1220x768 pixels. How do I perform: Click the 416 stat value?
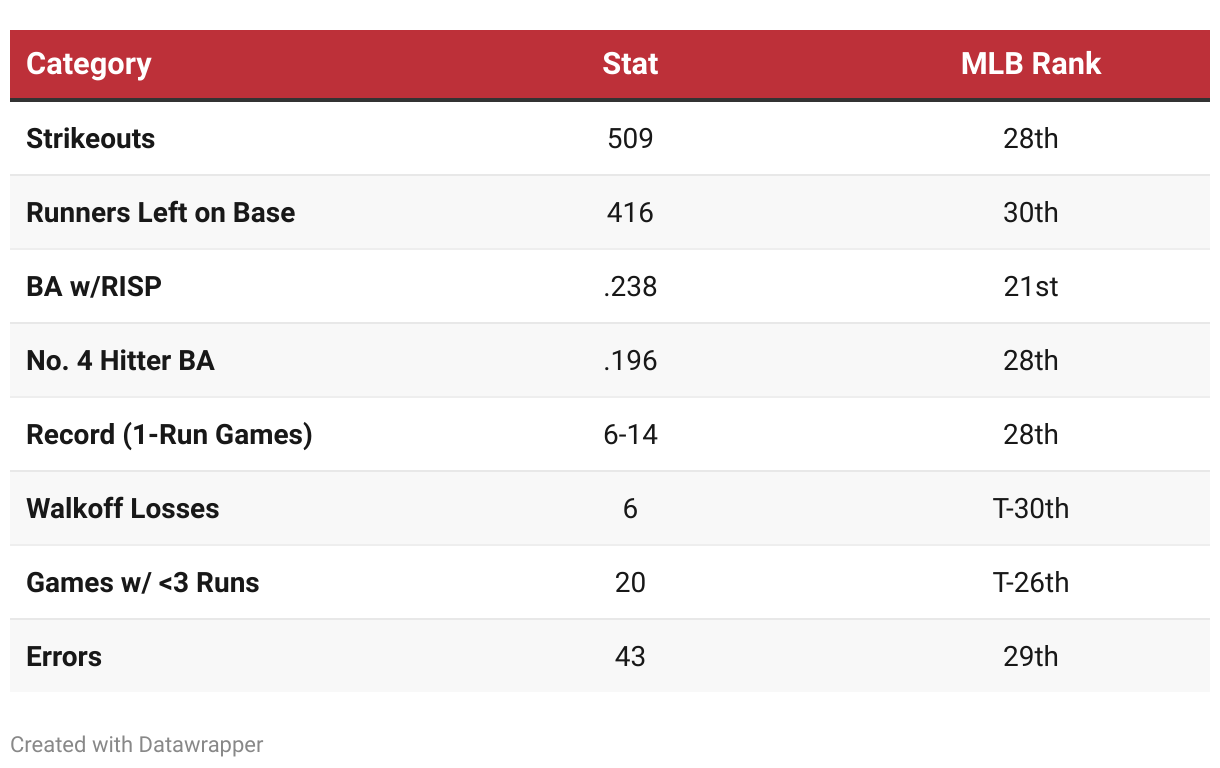pyautogui.click(x=630, y=212)
